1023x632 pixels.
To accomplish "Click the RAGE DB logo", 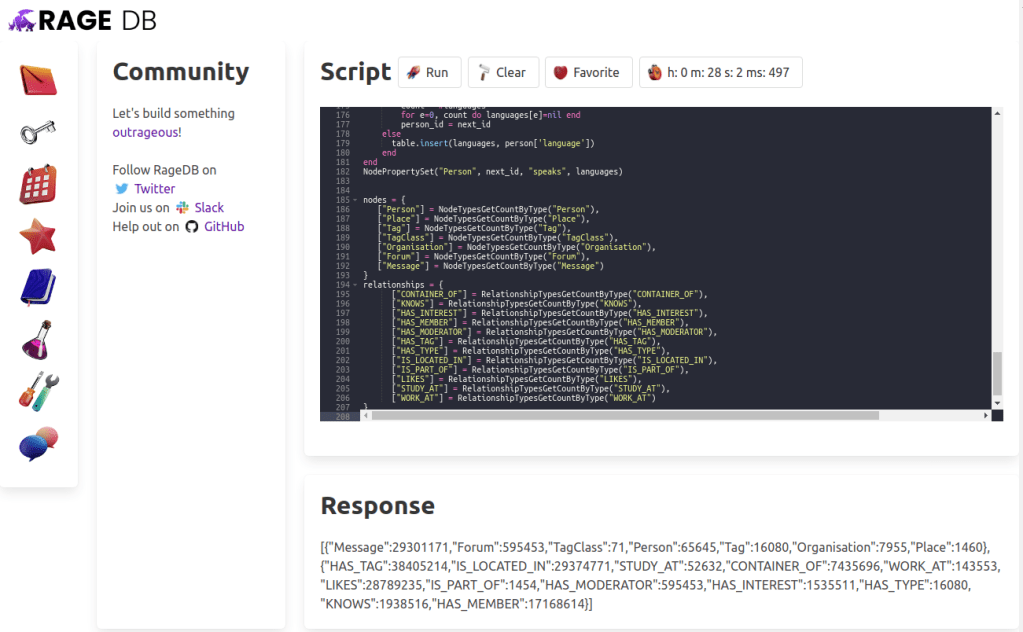I will coord(82,20).
